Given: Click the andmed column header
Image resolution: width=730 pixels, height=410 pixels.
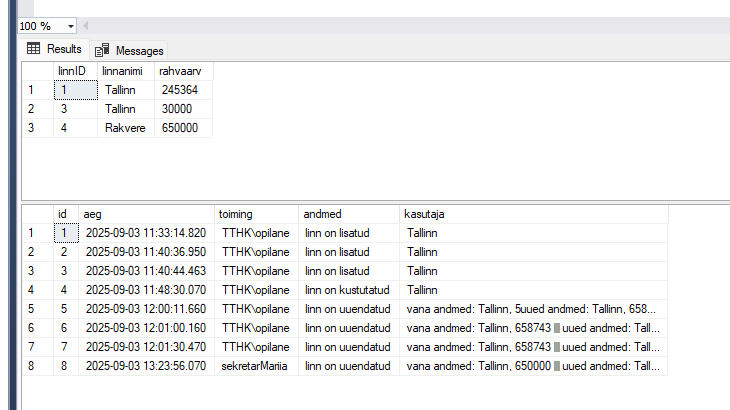Looking at the screenshot, I should [348, 214].
